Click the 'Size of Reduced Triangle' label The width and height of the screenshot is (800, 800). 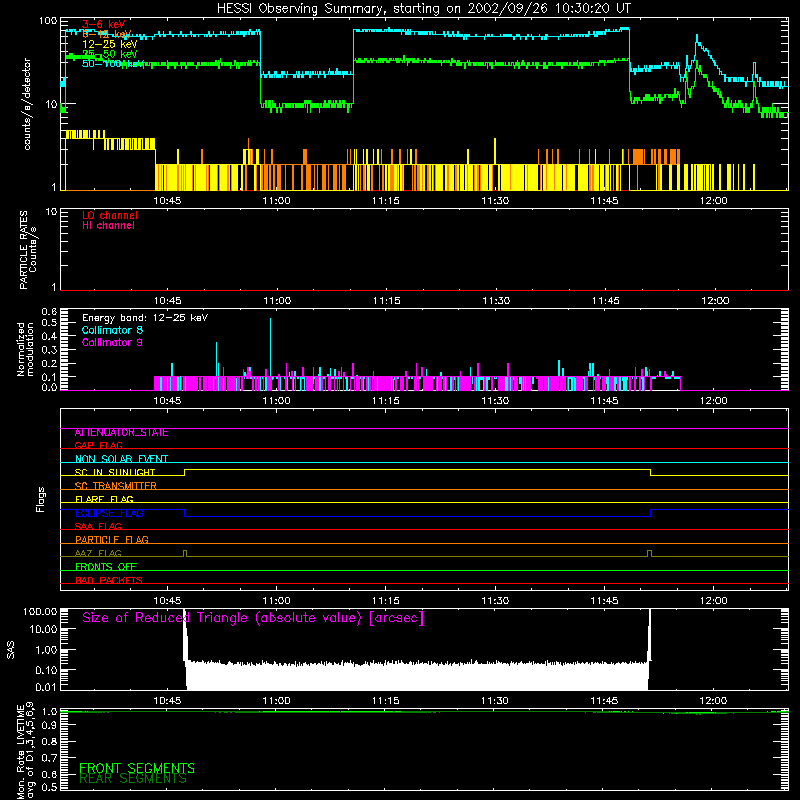pyautogui.click(x=253, y=618)
